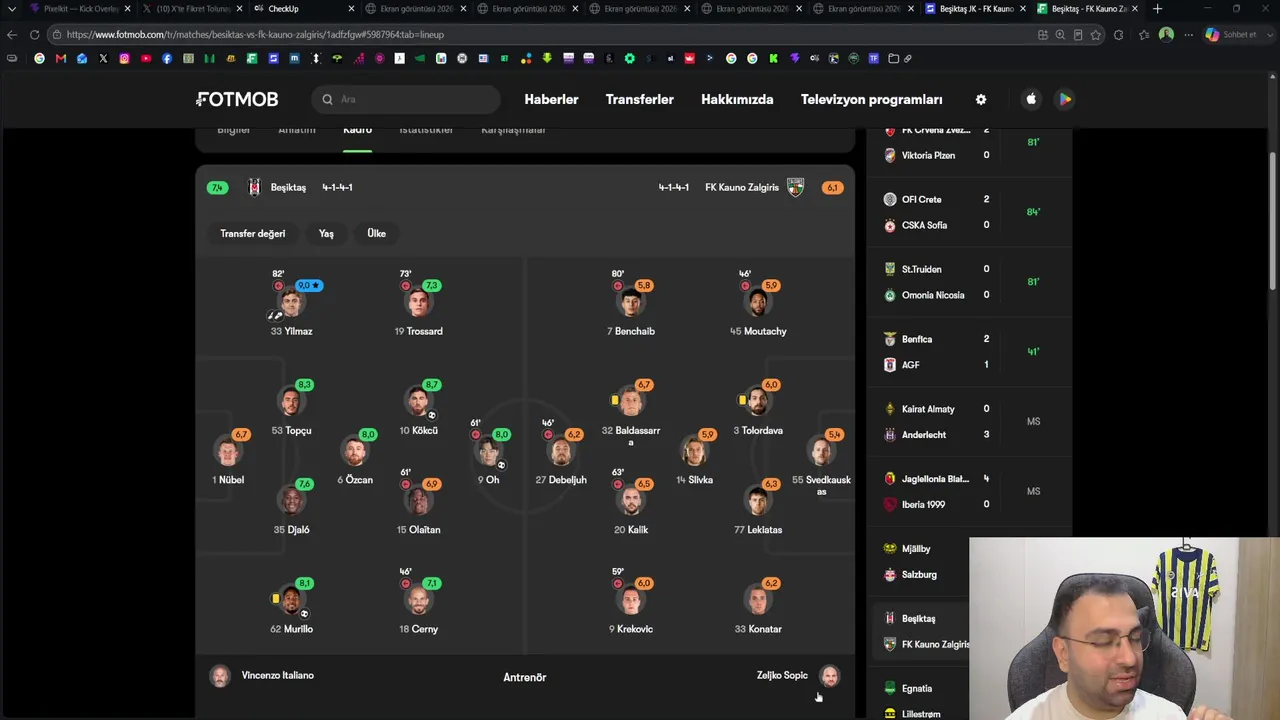Open the Gmail bookmark icon

pyautogui.click(x=61, y=58)
